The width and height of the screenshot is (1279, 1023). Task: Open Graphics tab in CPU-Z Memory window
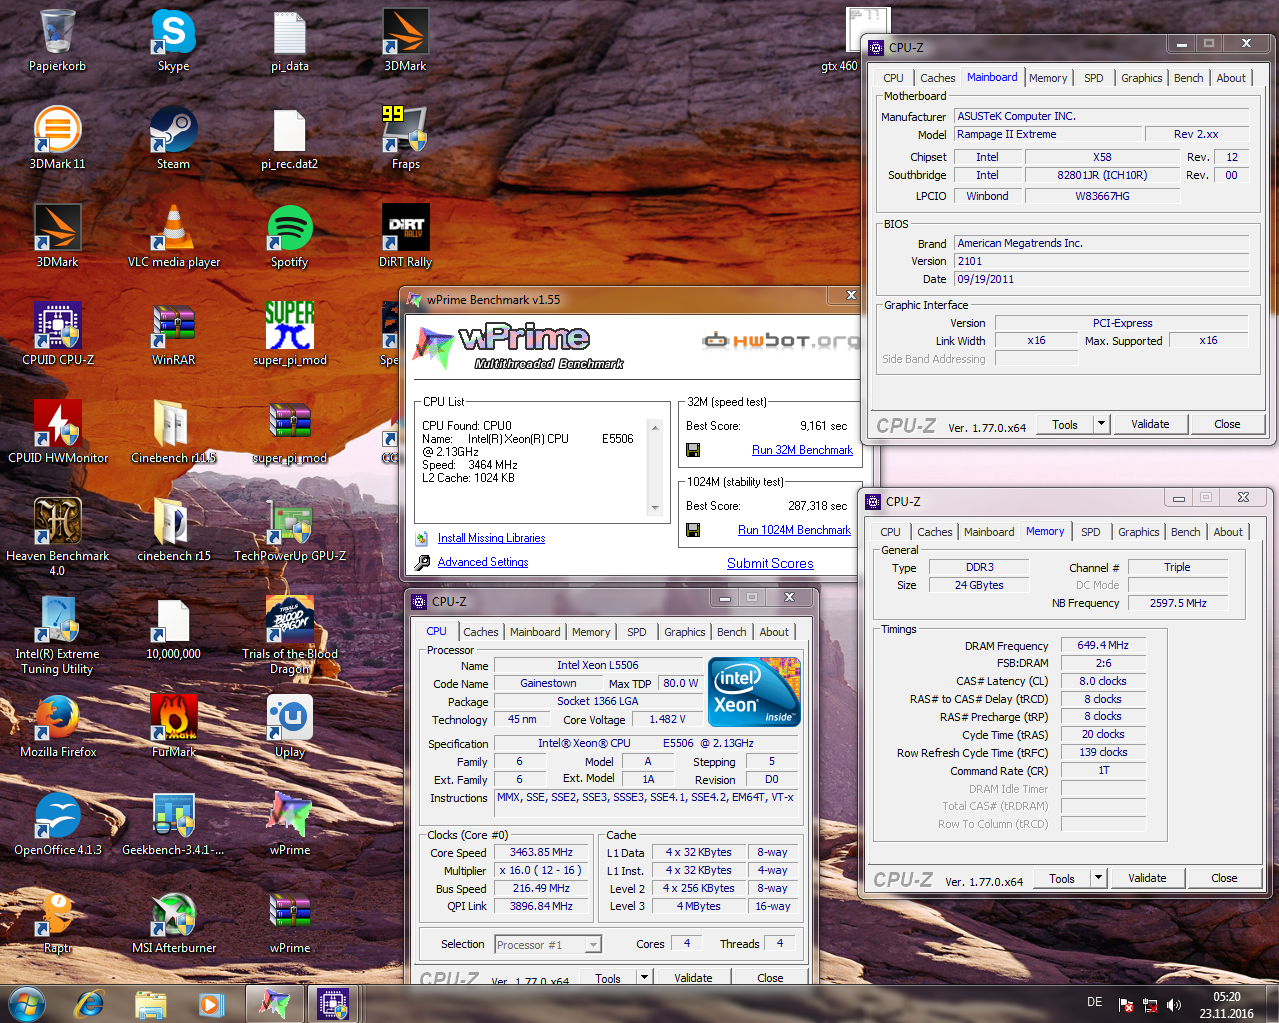point(1139,532)
